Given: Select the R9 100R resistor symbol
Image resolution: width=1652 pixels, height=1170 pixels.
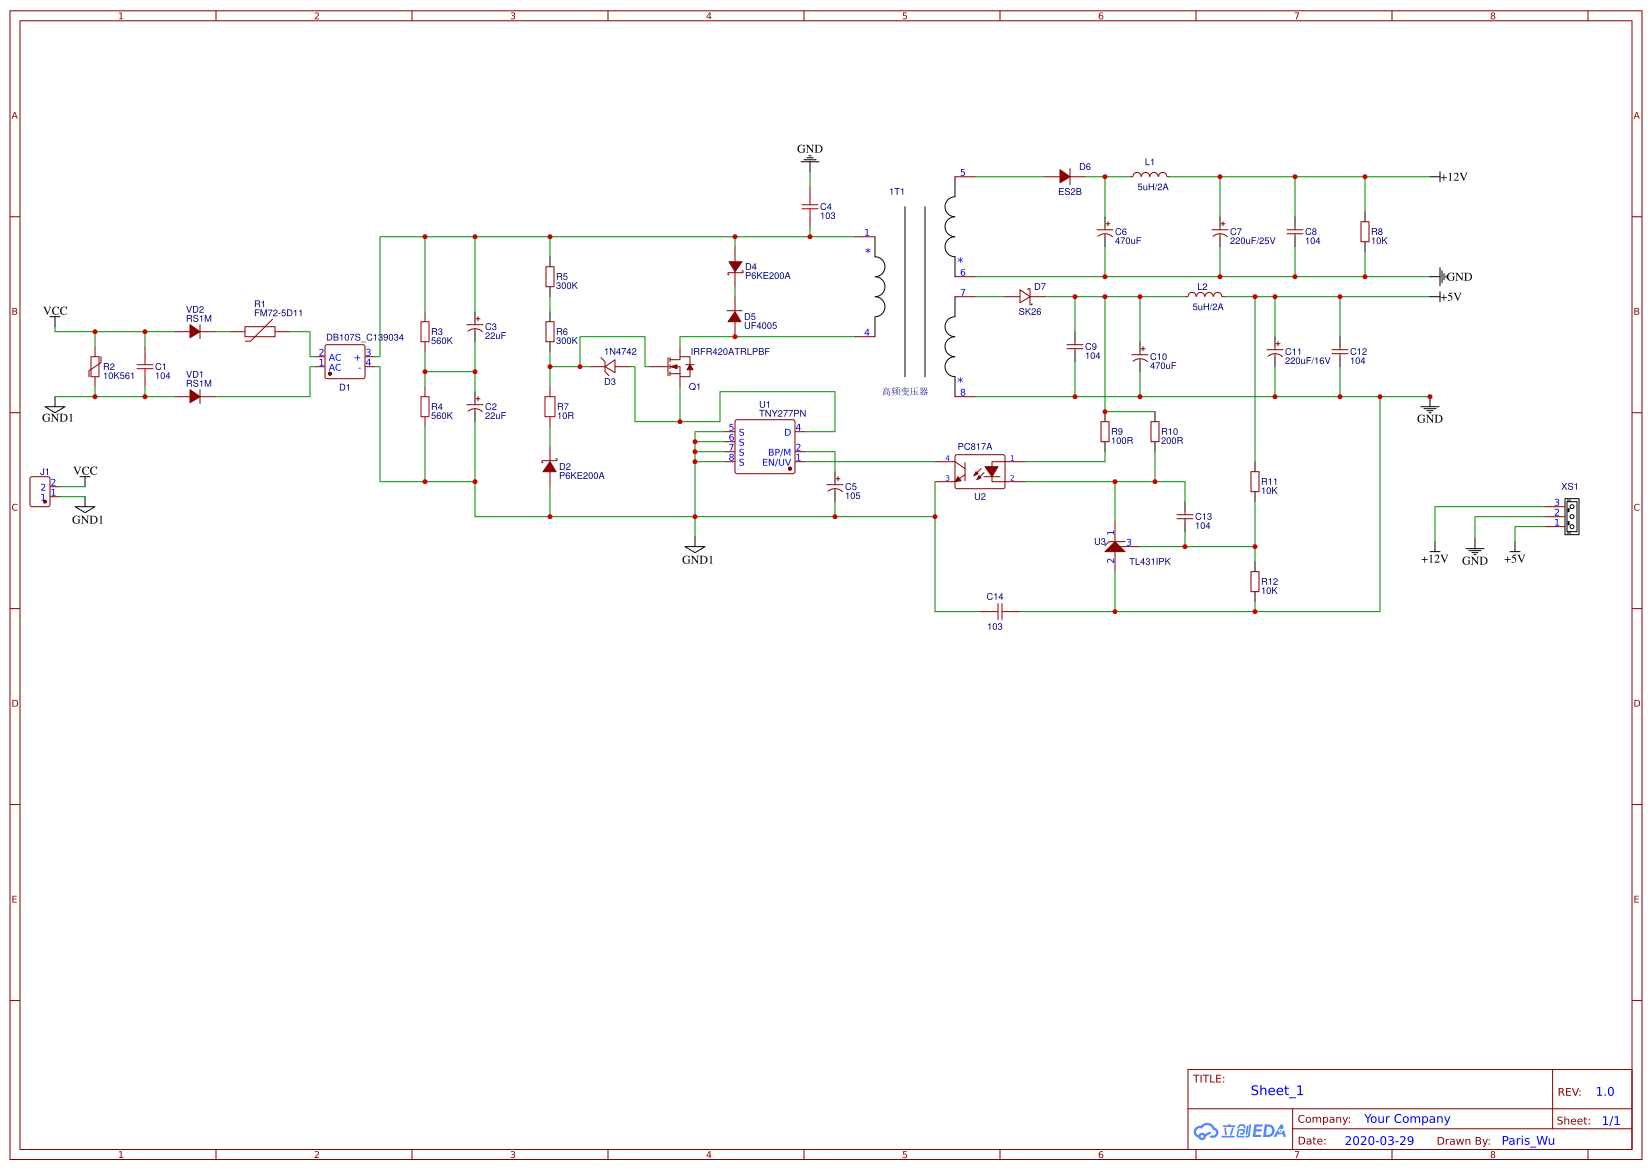Looking at the screenshot, I should (x=1105, y=432).
